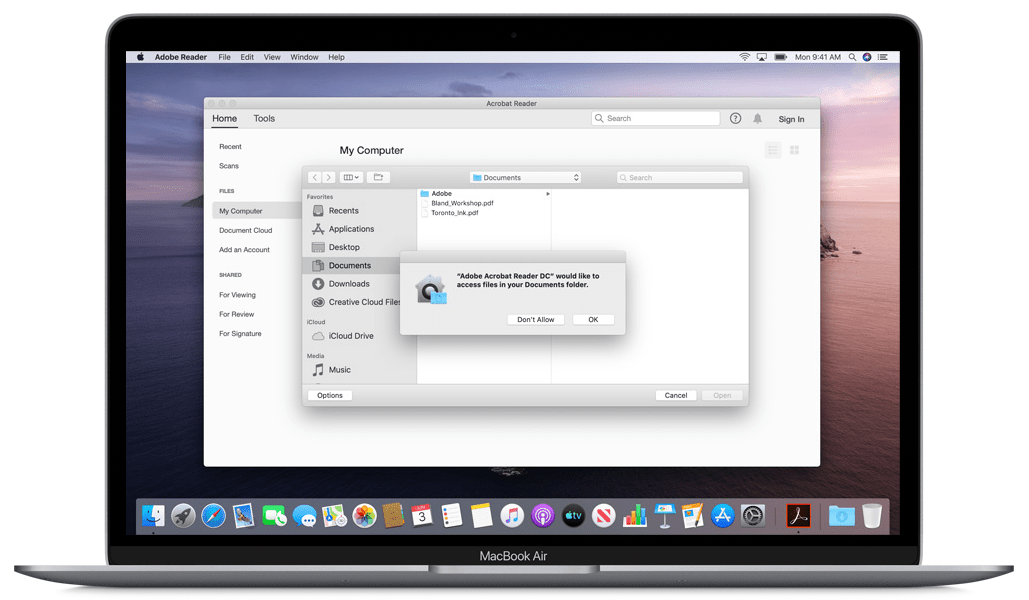Open Finder from the Dock

click(153, 516)
